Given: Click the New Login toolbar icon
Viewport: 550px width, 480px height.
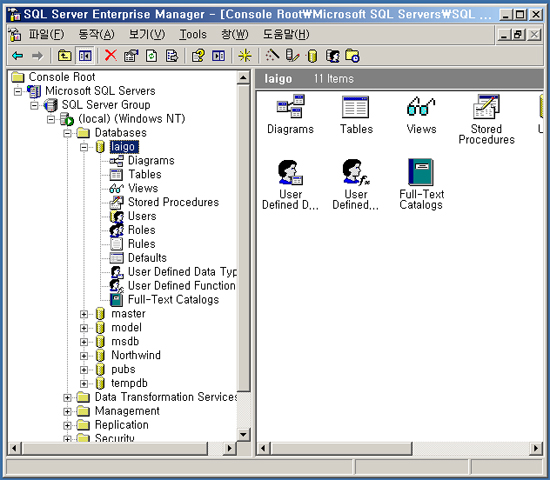Looking at the screenshot, I should pyautogui.click(x=333, y=55).
